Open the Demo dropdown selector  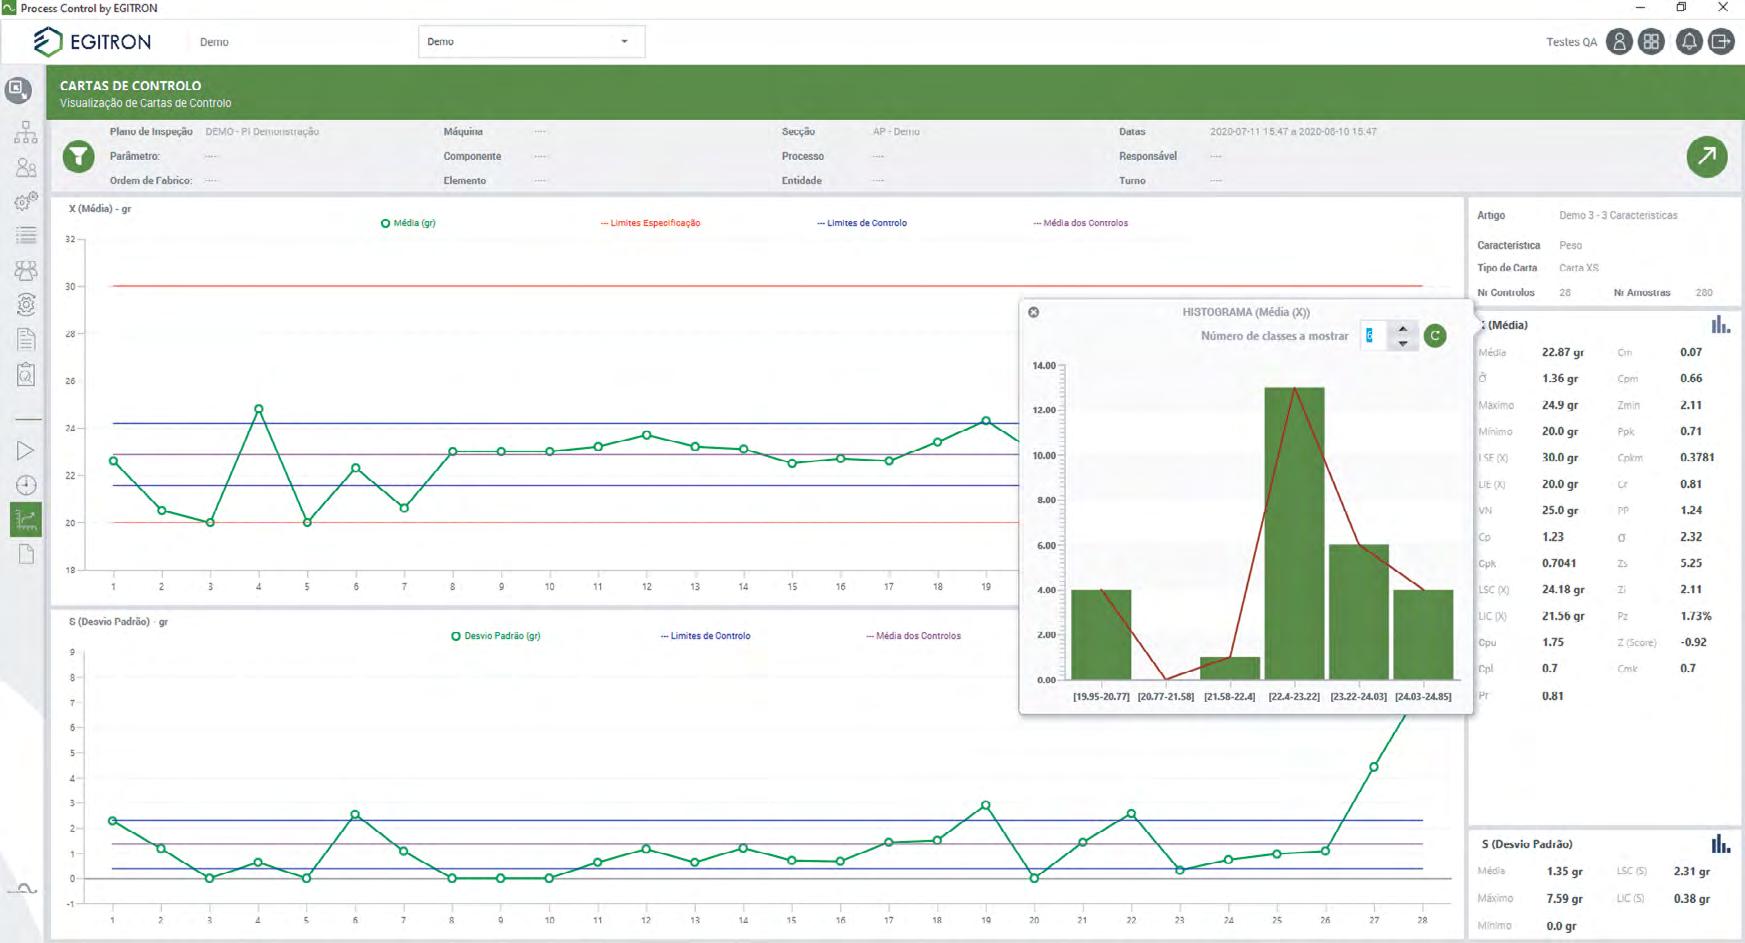531,42
